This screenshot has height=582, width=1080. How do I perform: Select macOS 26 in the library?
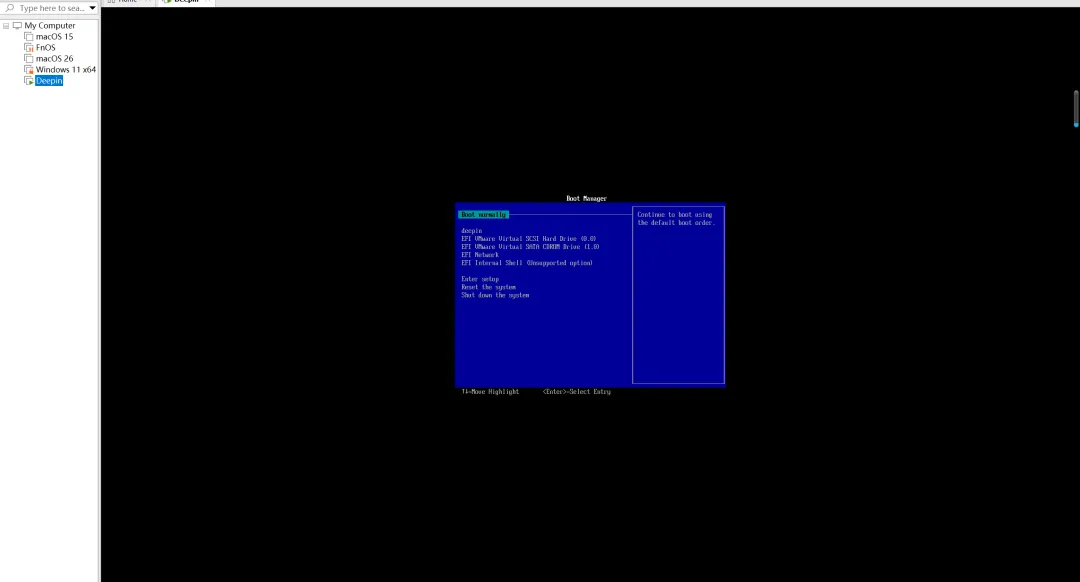(54, 59)
